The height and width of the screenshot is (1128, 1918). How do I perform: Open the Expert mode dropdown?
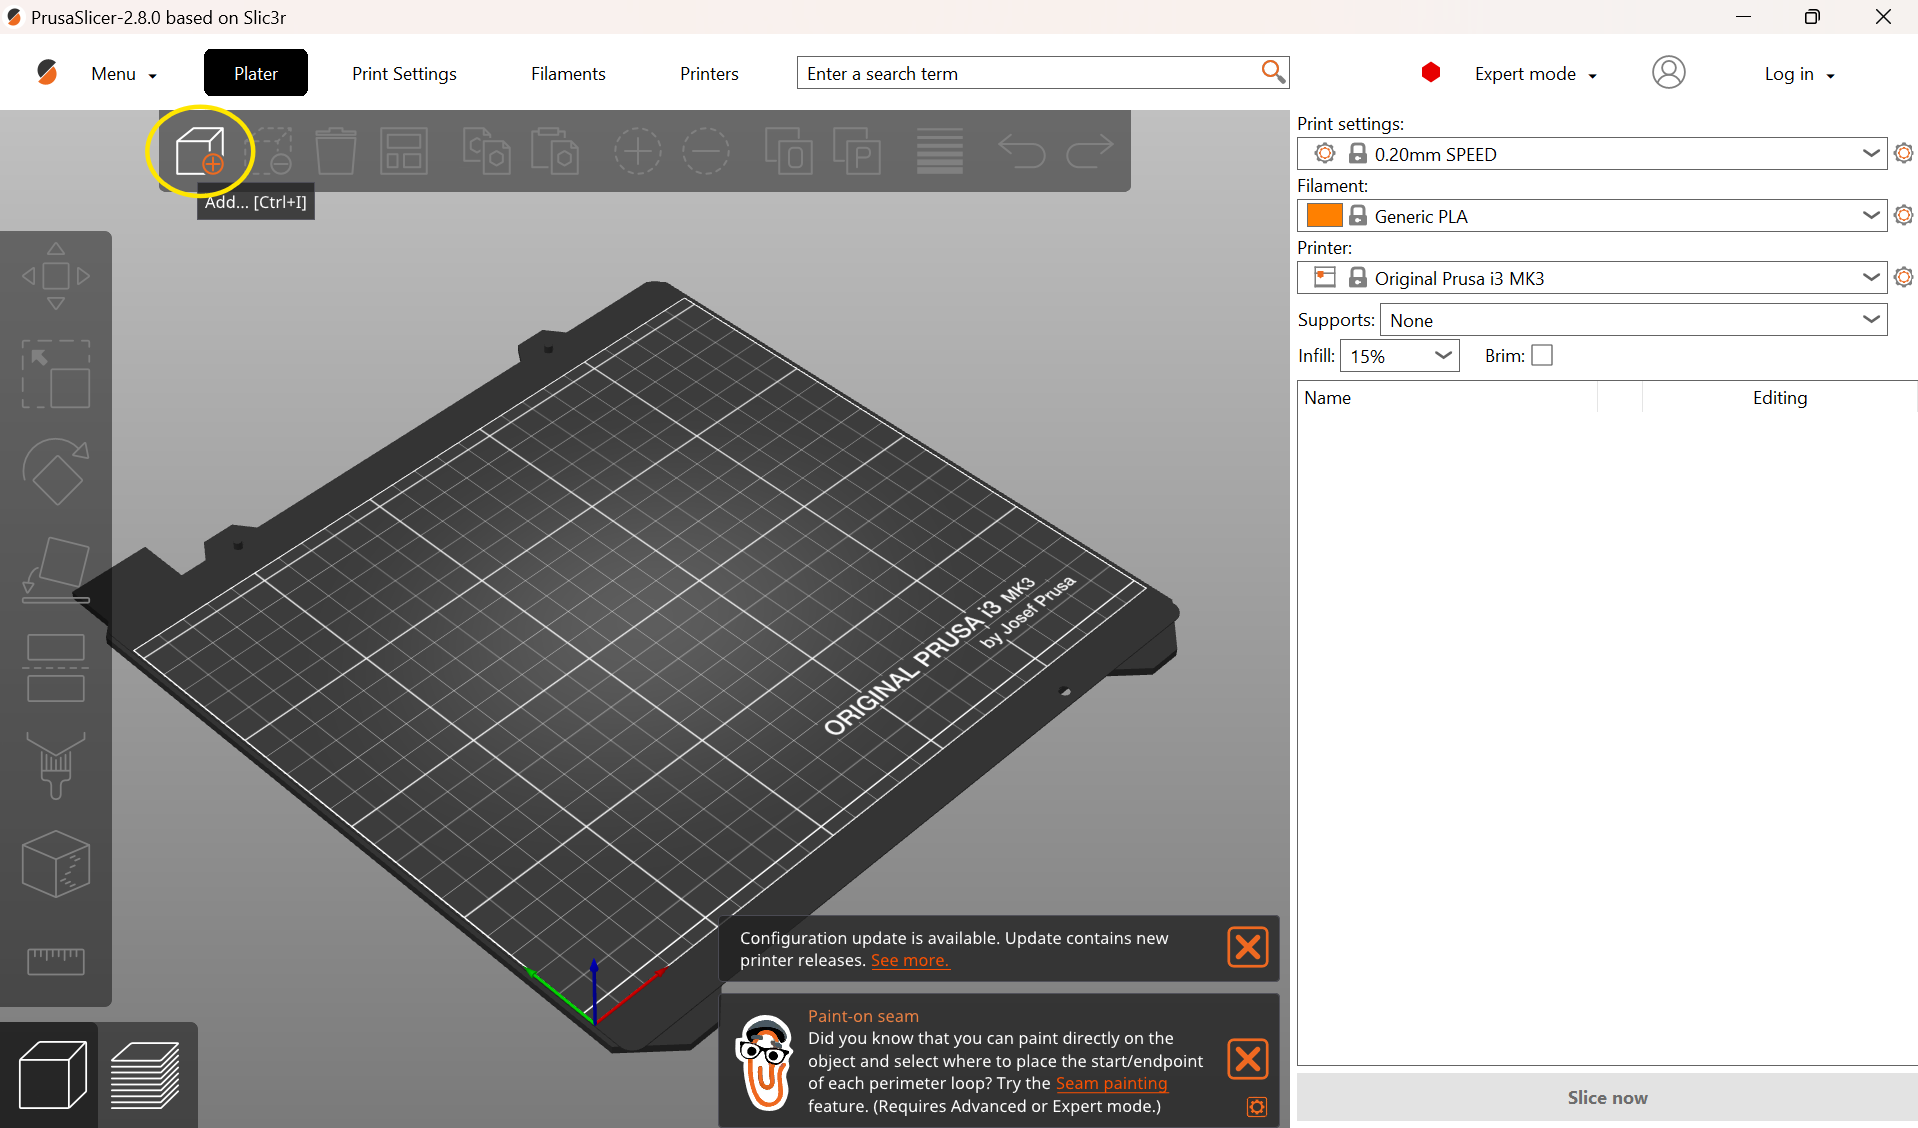click(1535, 74)
